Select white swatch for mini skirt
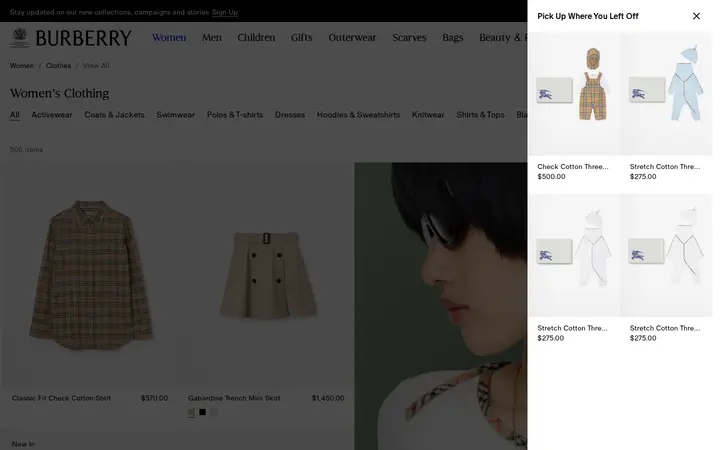The height and width of the screenshot is (450, 720). click(214, 412)
